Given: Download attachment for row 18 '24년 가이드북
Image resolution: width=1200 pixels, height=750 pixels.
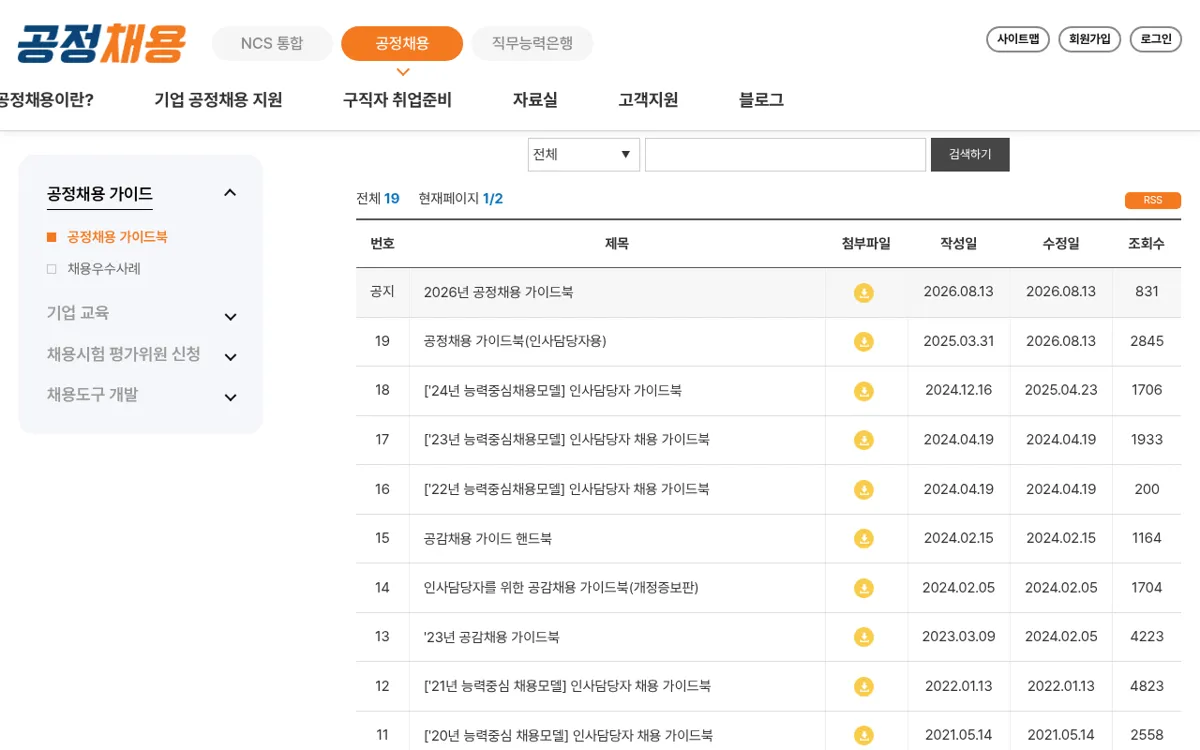Looking at the screenshot, I should 864,391.
